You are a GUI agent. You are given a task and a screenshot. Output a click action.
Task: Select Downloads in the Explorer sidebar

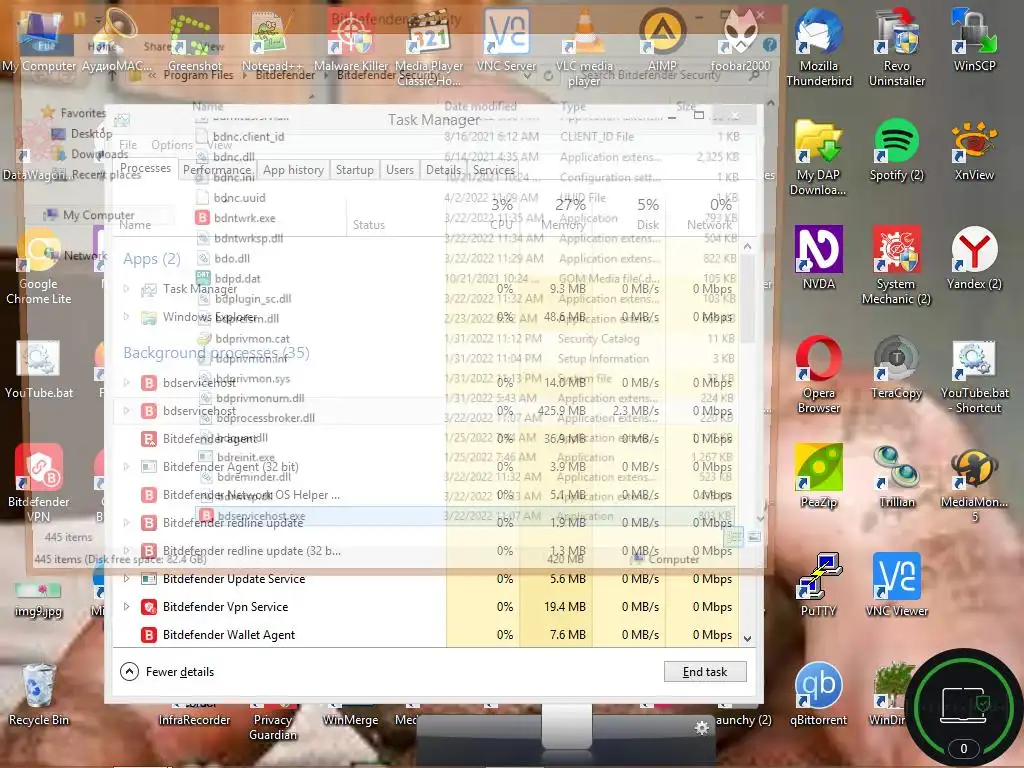pos(99,154)
